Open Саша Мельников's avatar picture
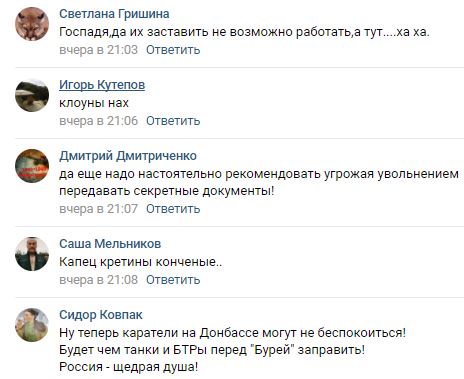The image size is (464, 379). pyautogui.click(x=32, y=254)
